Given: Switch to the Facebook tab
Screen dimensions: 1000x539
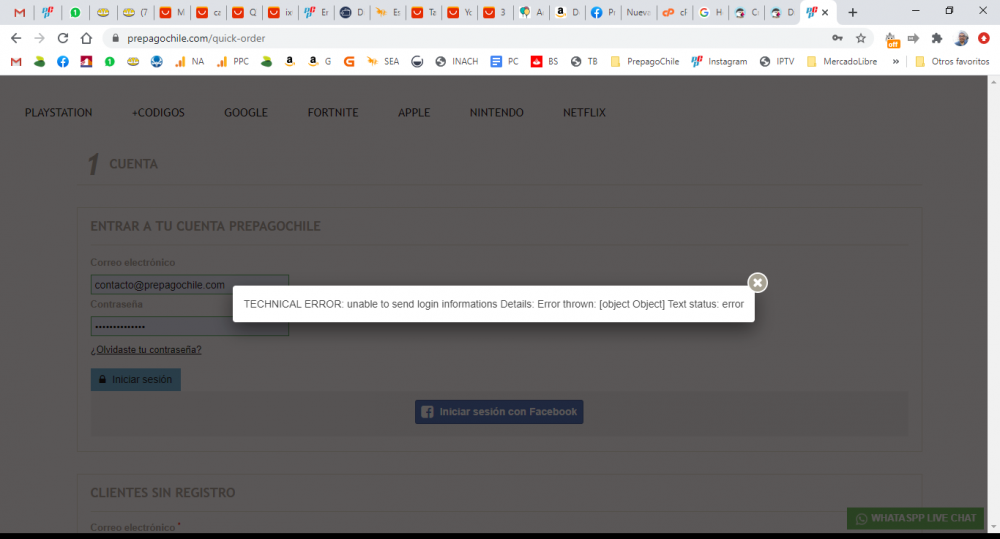Looking at the screenshot, I should [603, 12].
